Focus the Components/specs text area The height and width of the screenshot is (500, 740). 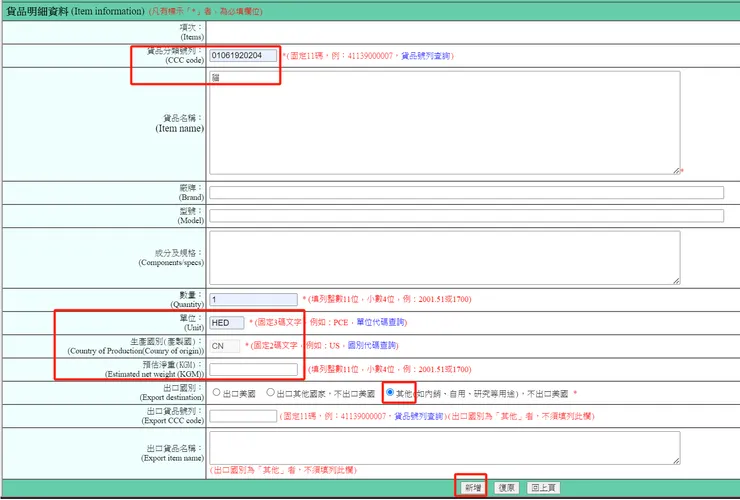tap(445, 258)
